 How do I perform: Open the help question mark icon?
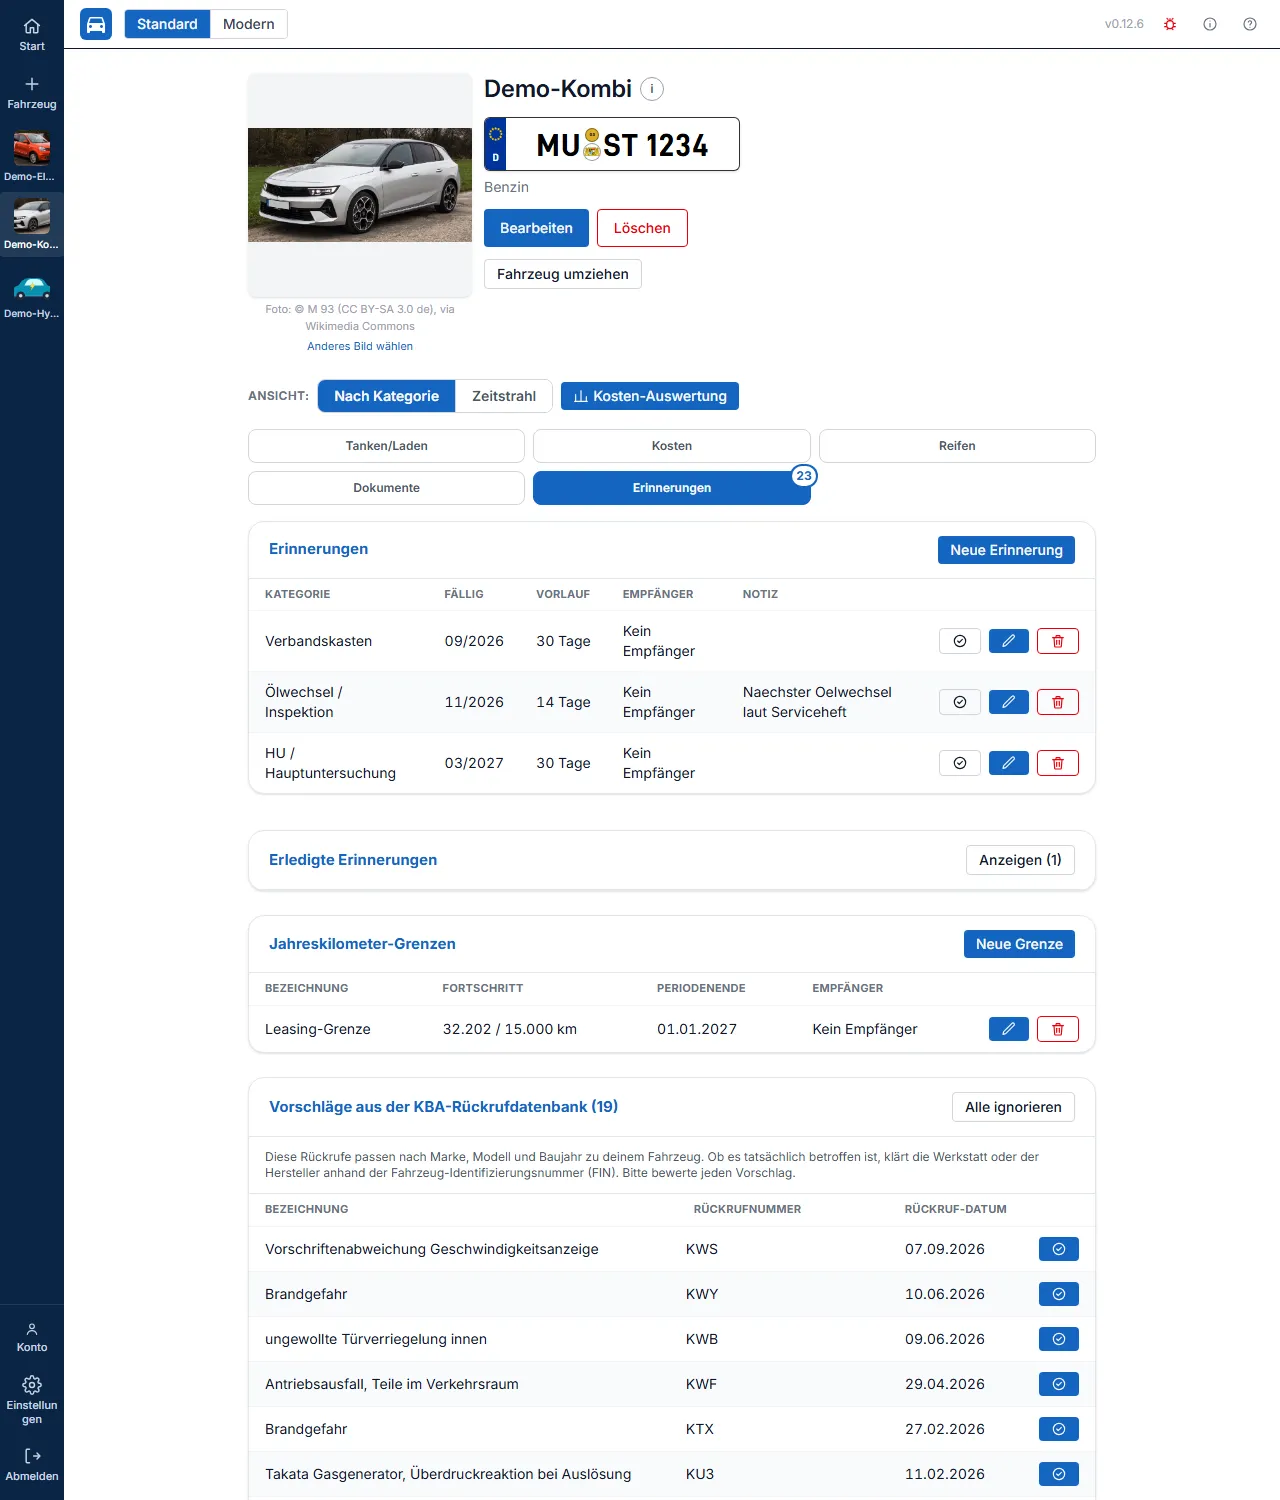(1250, 24)
